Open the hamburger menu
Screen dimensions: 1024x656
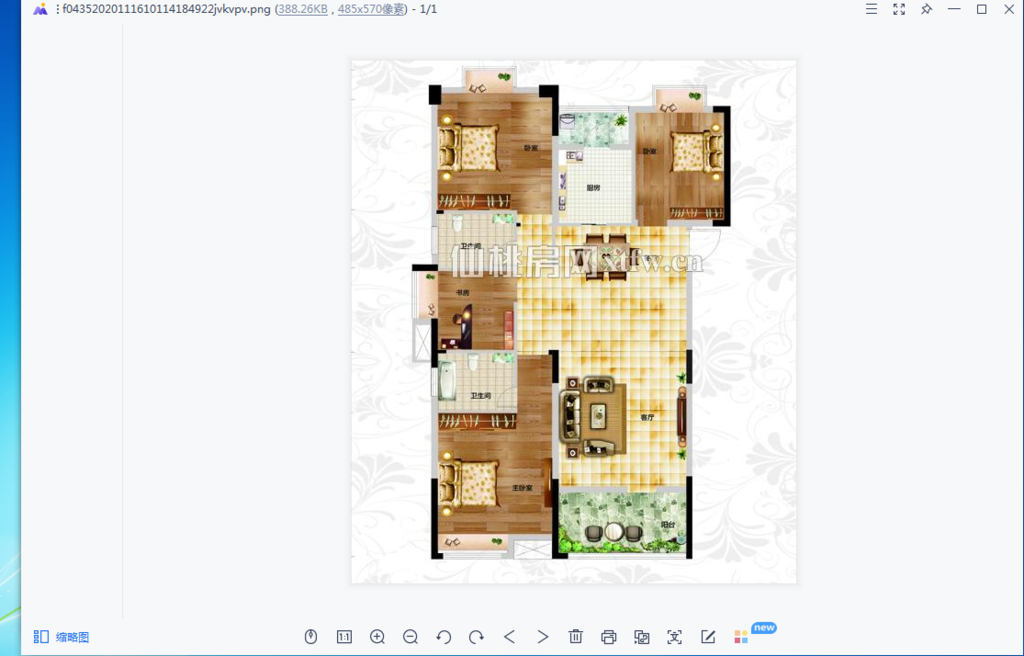tap(871, 9)
